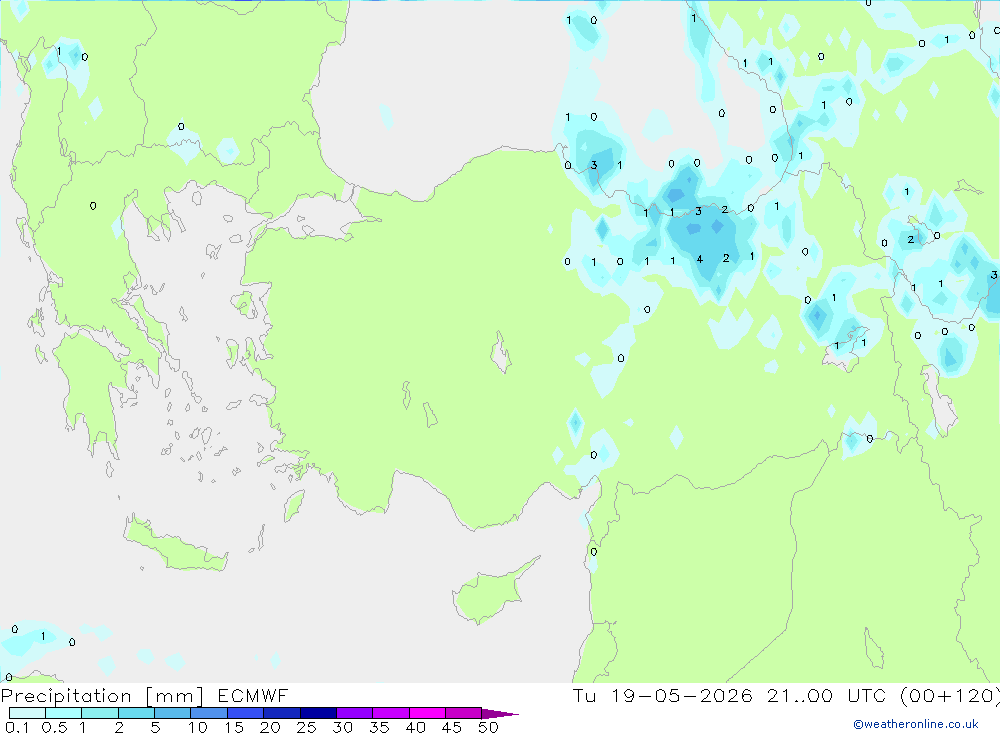This screenshot has width=1000, height=733.
Task: Click the legend label '45'
Action: click(452, 727)
